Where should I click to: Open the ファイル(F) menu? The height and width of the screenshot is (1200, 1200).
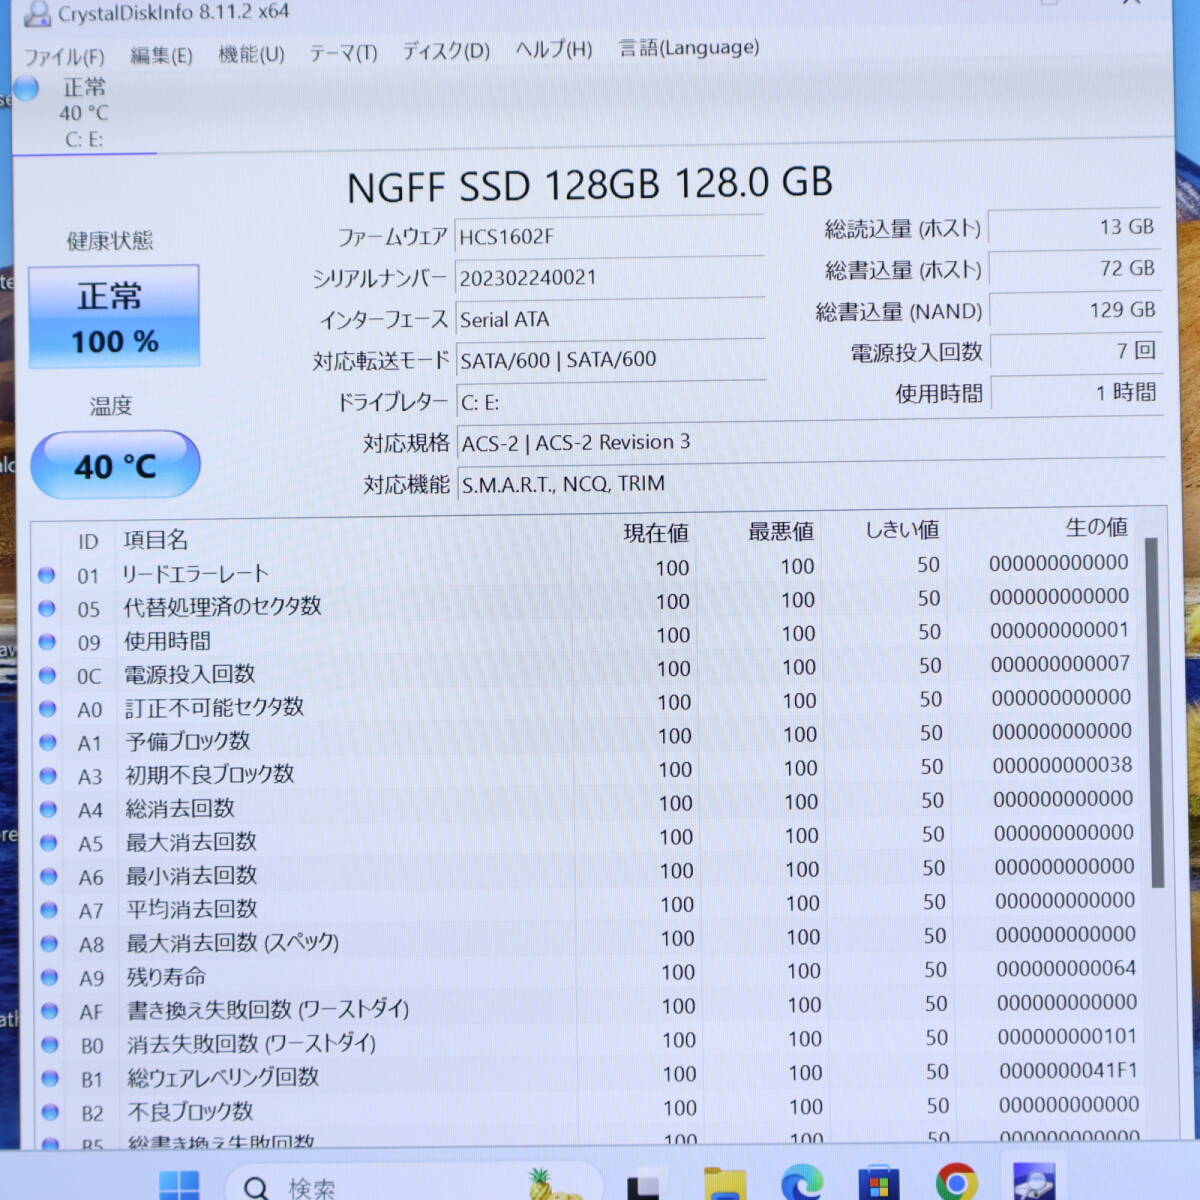64,57
